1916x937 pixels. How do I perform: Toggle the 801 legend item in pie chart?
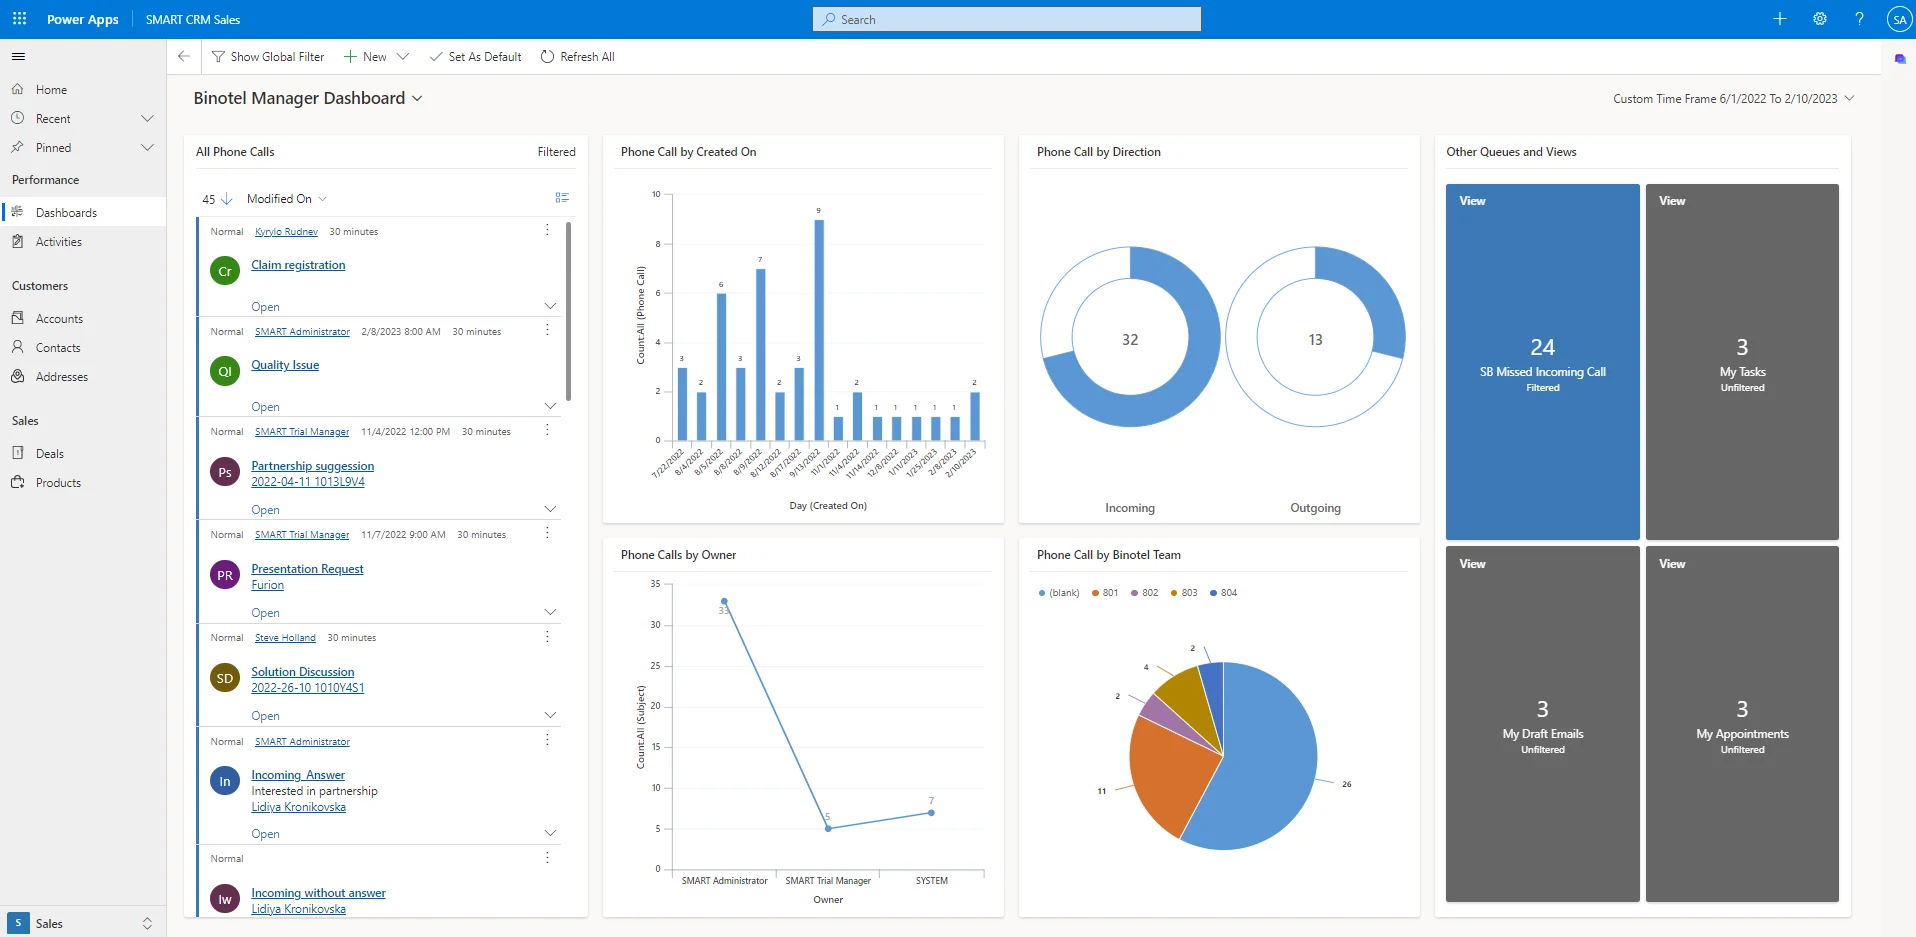(x=1105, y=593)
